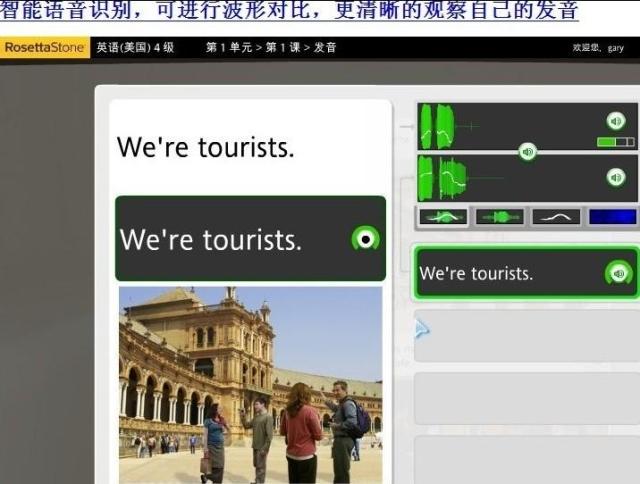The width and height of the screenshot is (640, 484).
Task: Select the blue spectrogram view button
Action: [613, 217]
